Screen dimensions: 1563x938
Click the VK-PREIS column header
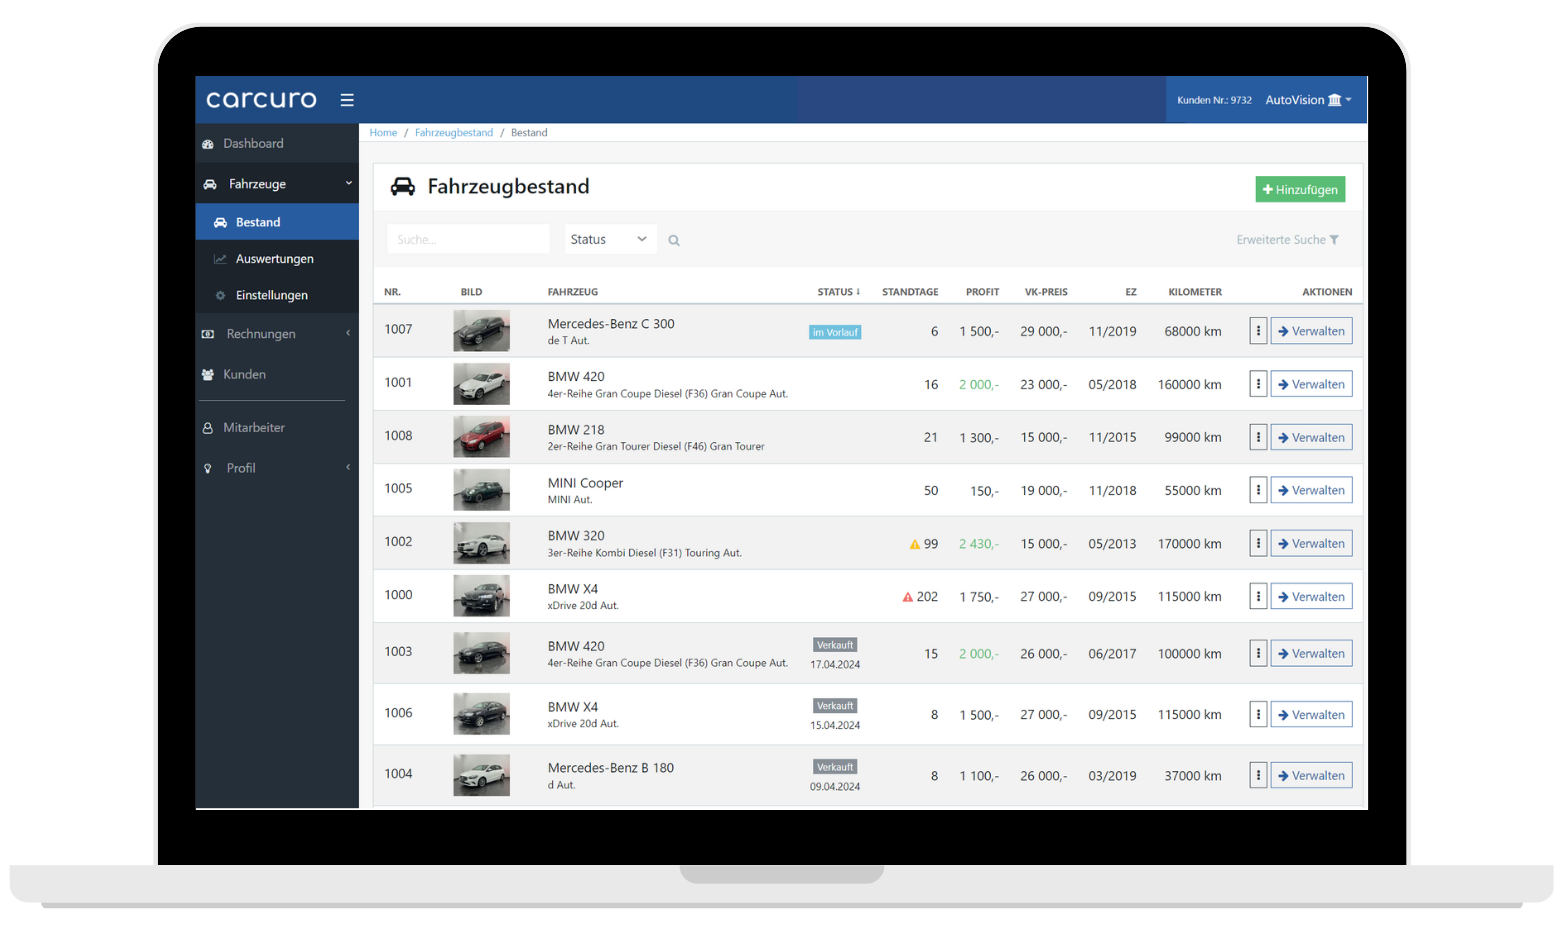click(x=1046, y=292)
